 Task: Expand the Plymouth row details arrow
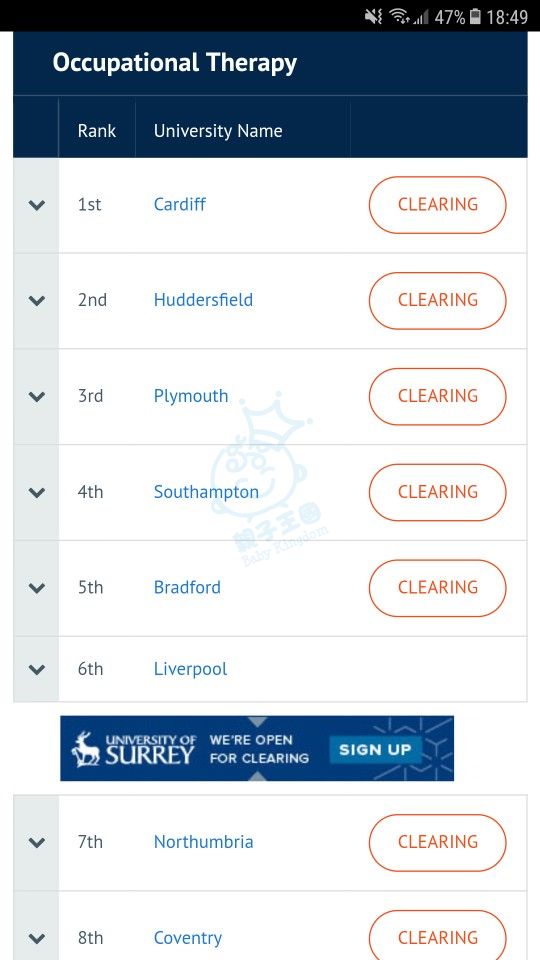pos(37,397)
